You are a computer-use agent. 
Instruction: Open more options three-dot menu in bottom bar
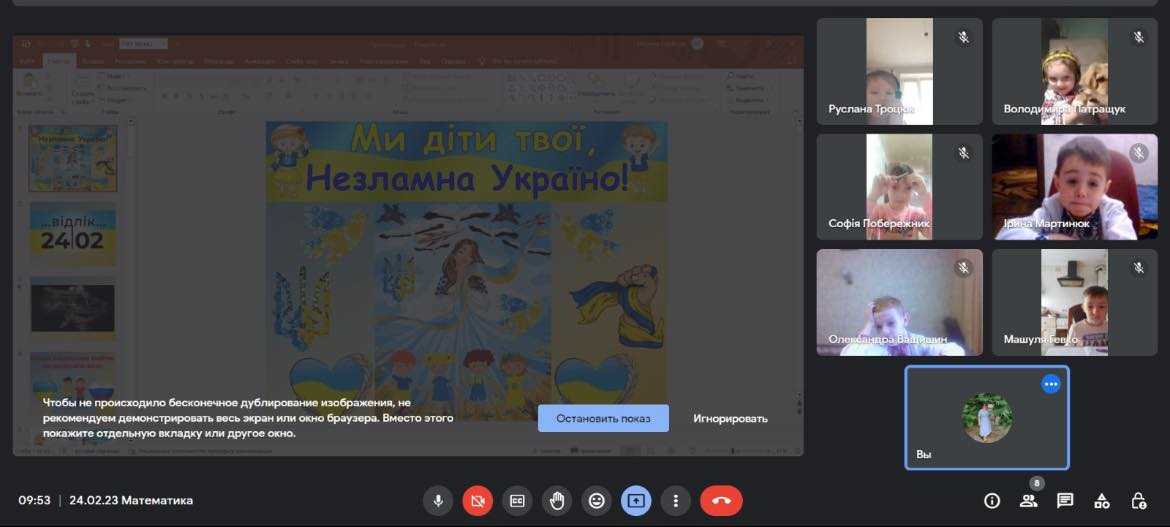click(x=677, y=500)
